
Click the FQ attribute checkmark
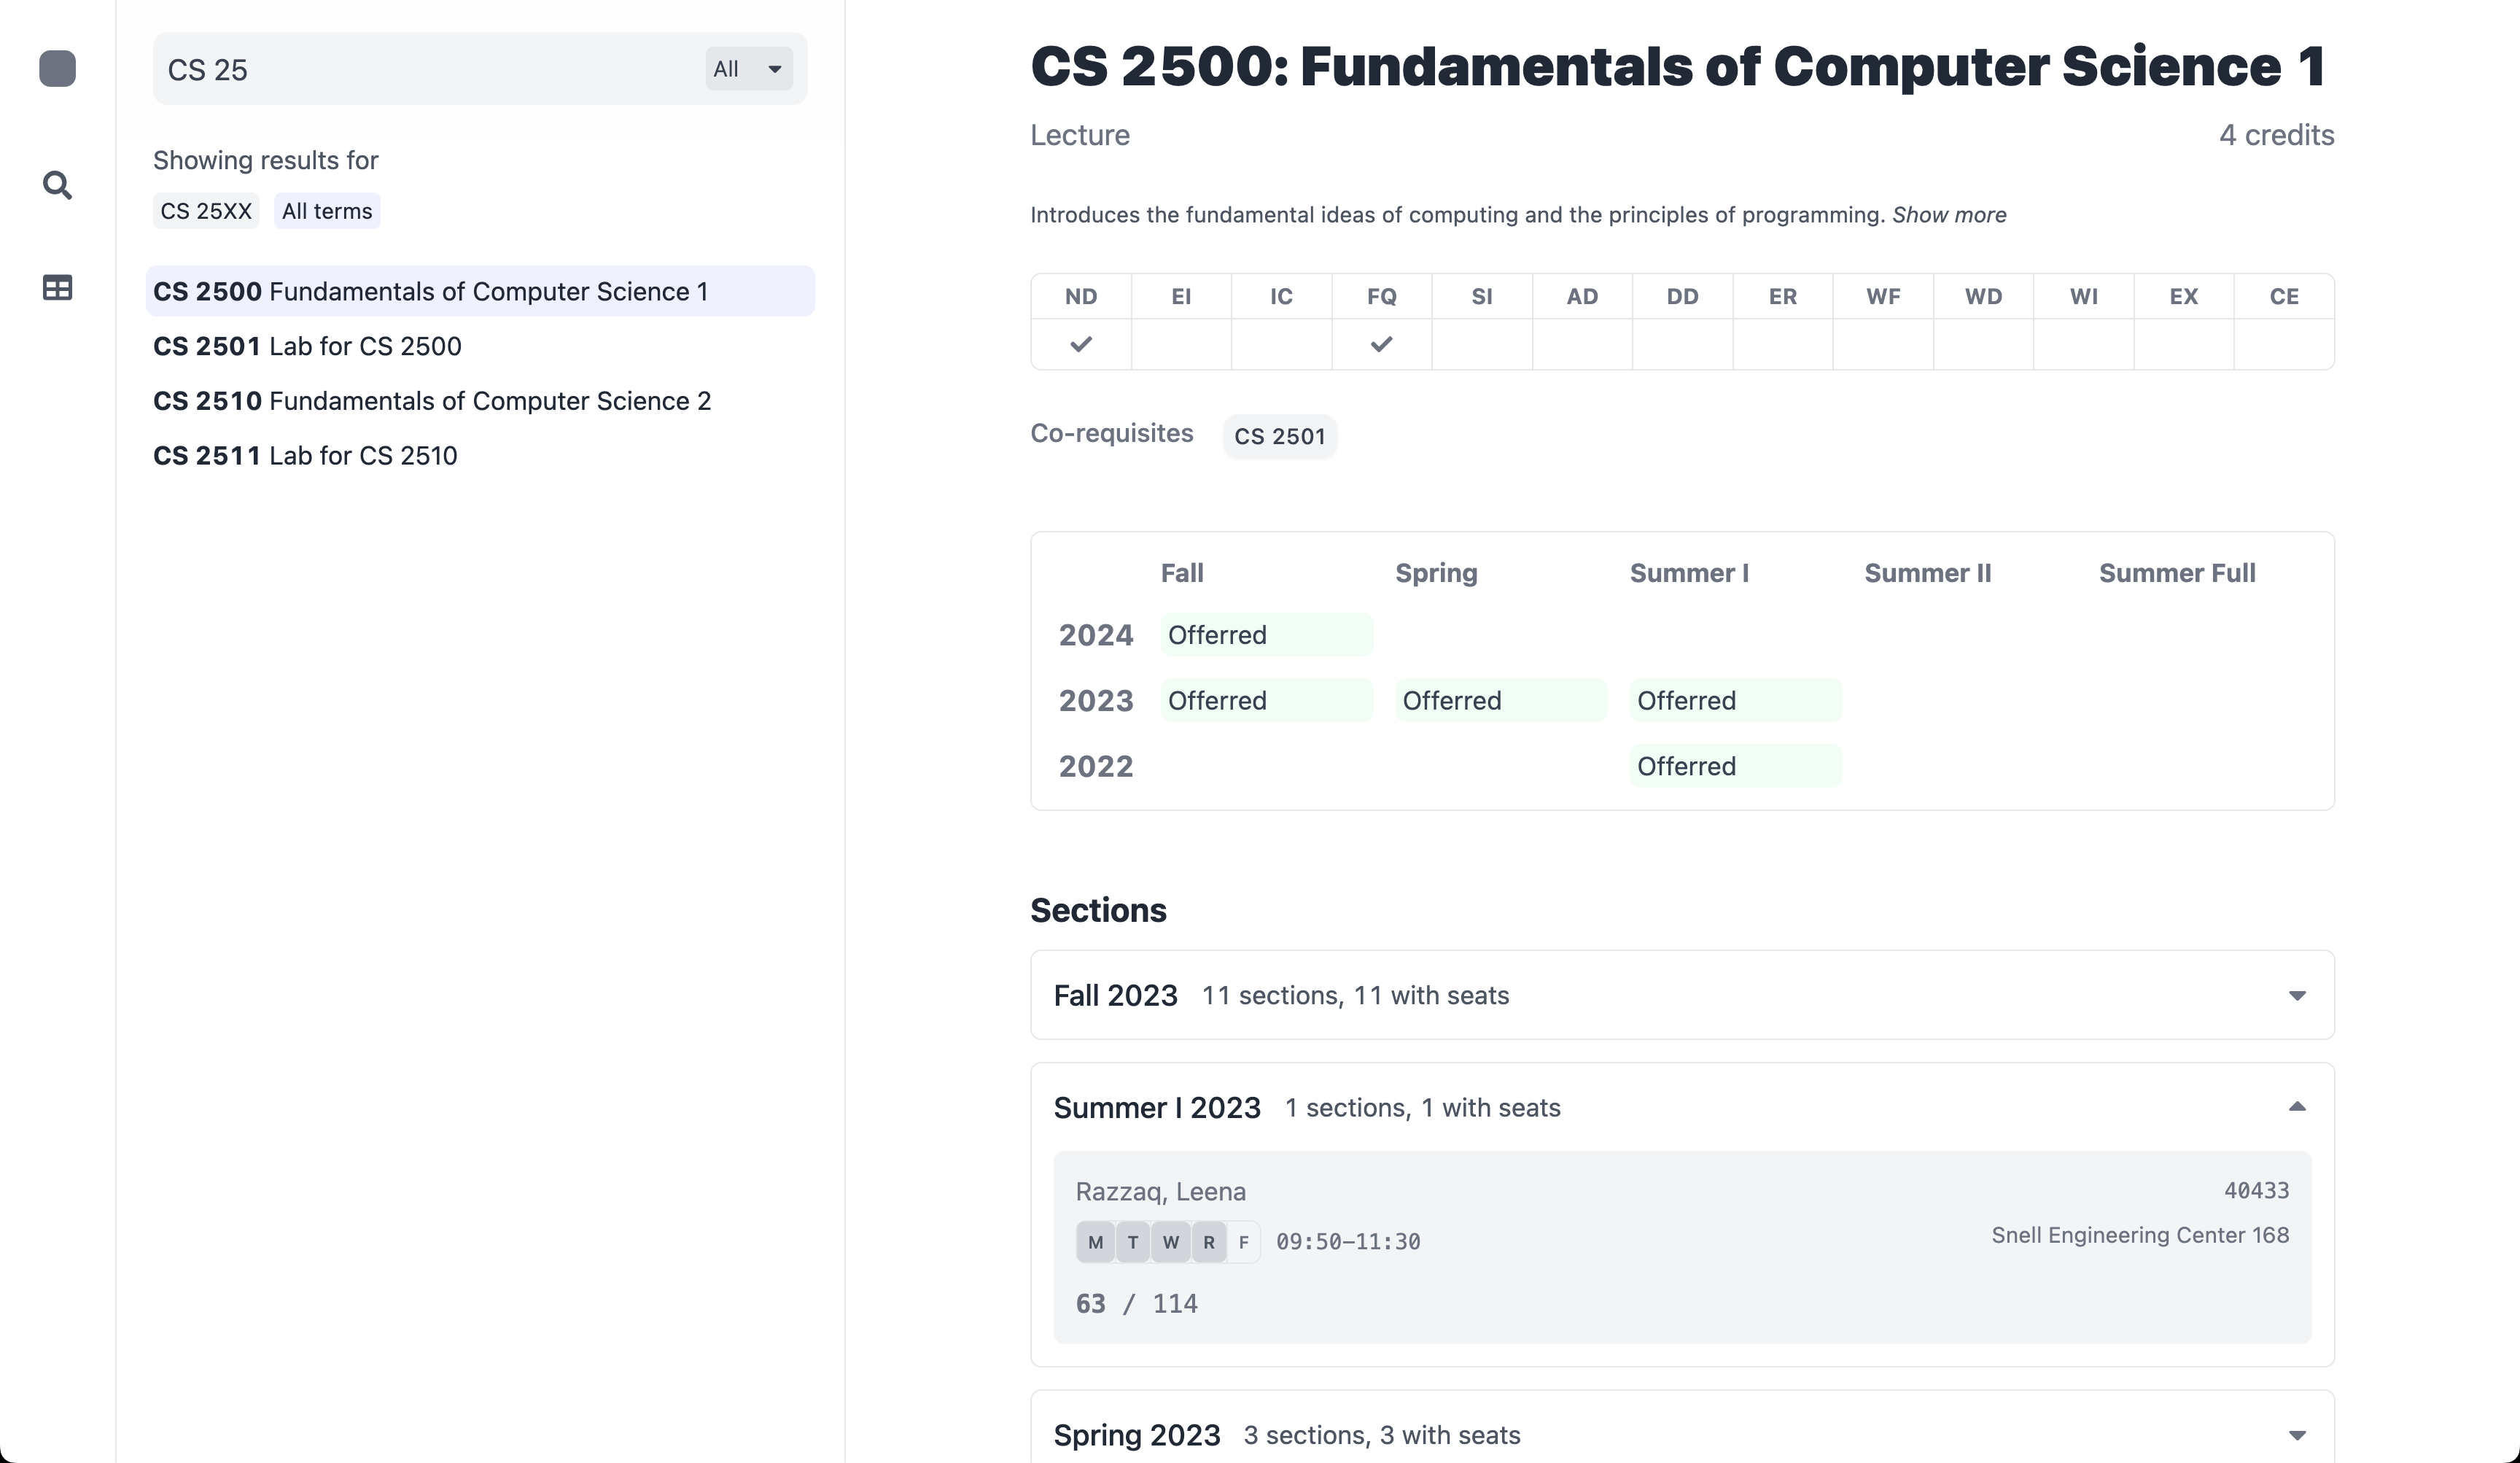[x=1381, y=344]
